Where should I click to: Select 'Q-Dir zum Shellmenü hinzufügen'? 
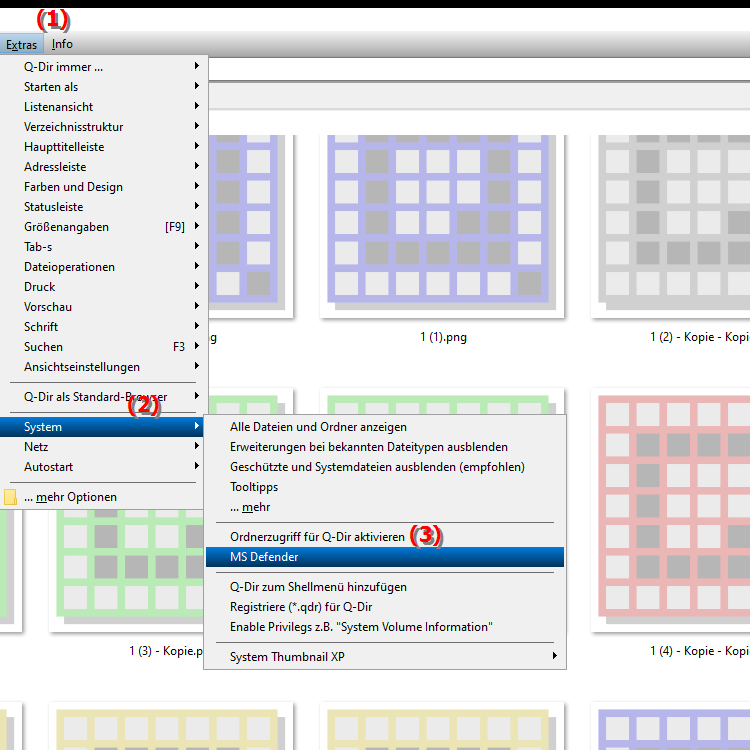tap(385, 587)
